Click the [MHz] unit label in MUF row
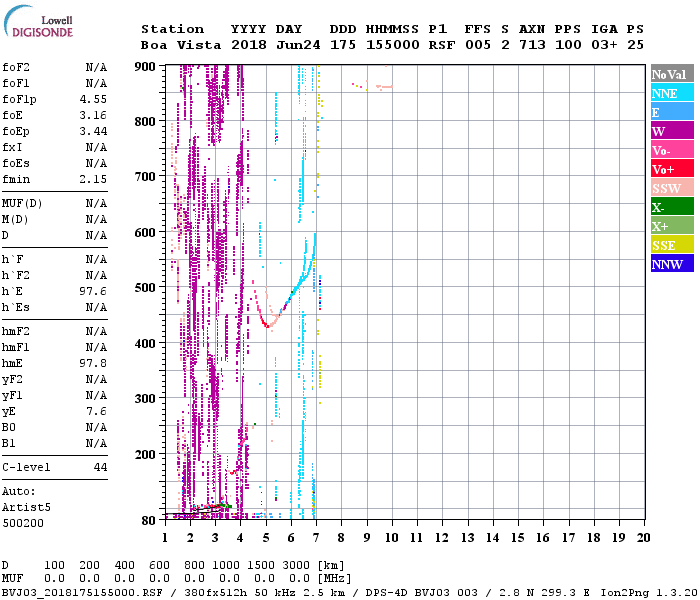Viewport: 700px width, 600px height. tap(334, 578)
